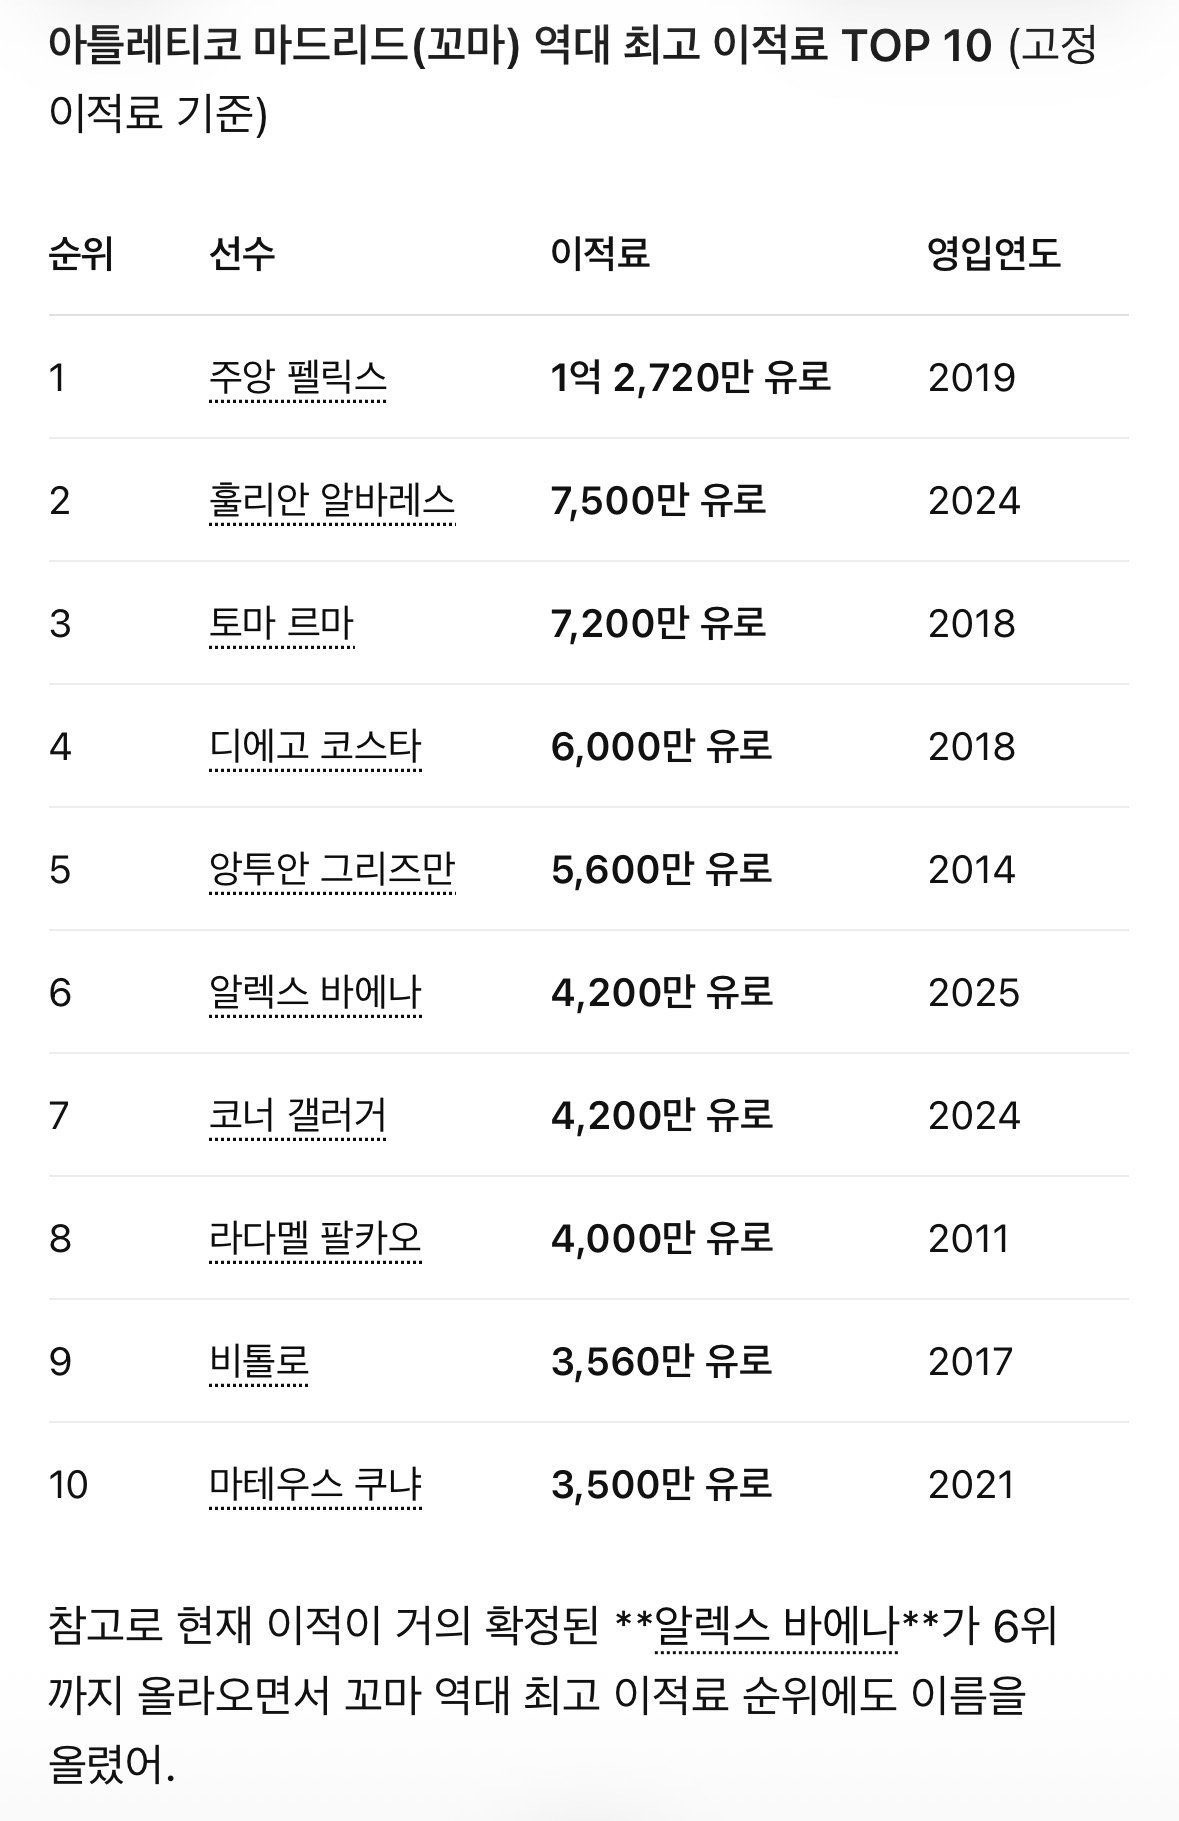Click the 1억 2,720만 유로 fee cell
This screenshot has width=1179, height=1821.
pyautogui.click(x=690, y=378)
